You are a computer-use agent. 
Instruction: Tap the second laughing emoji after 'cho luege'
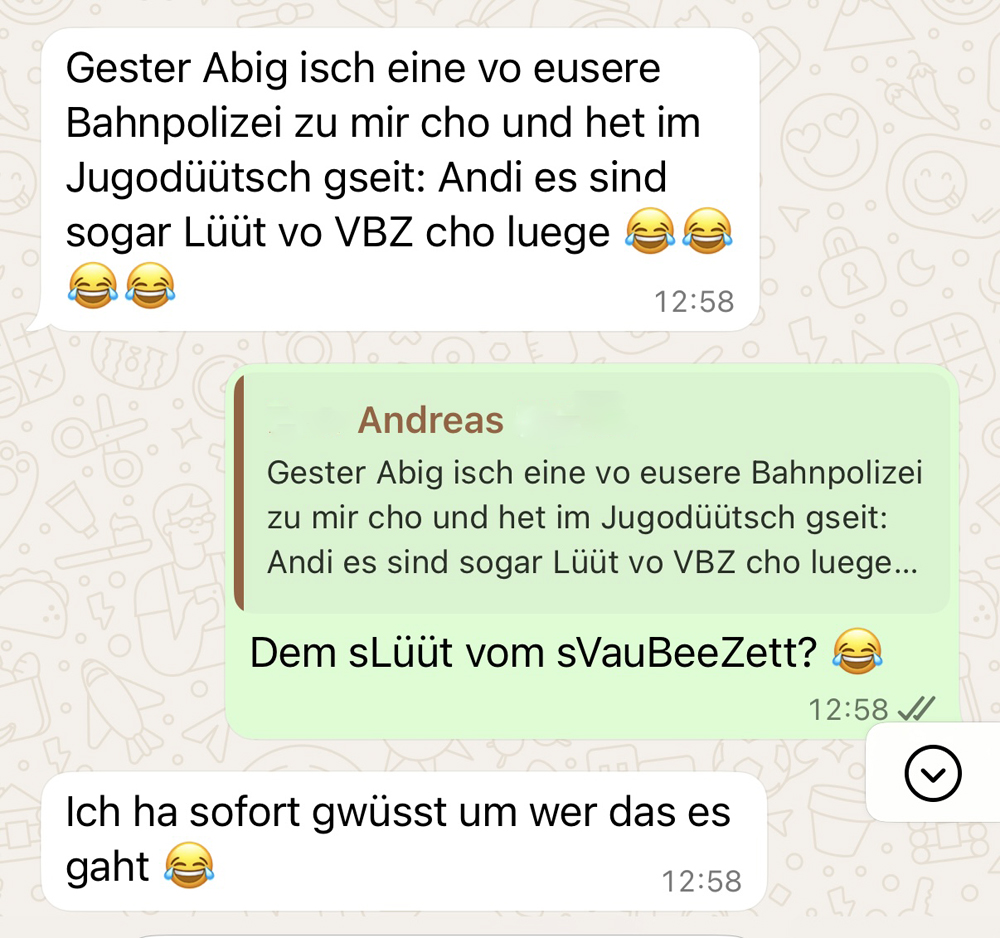pos(707,231)
